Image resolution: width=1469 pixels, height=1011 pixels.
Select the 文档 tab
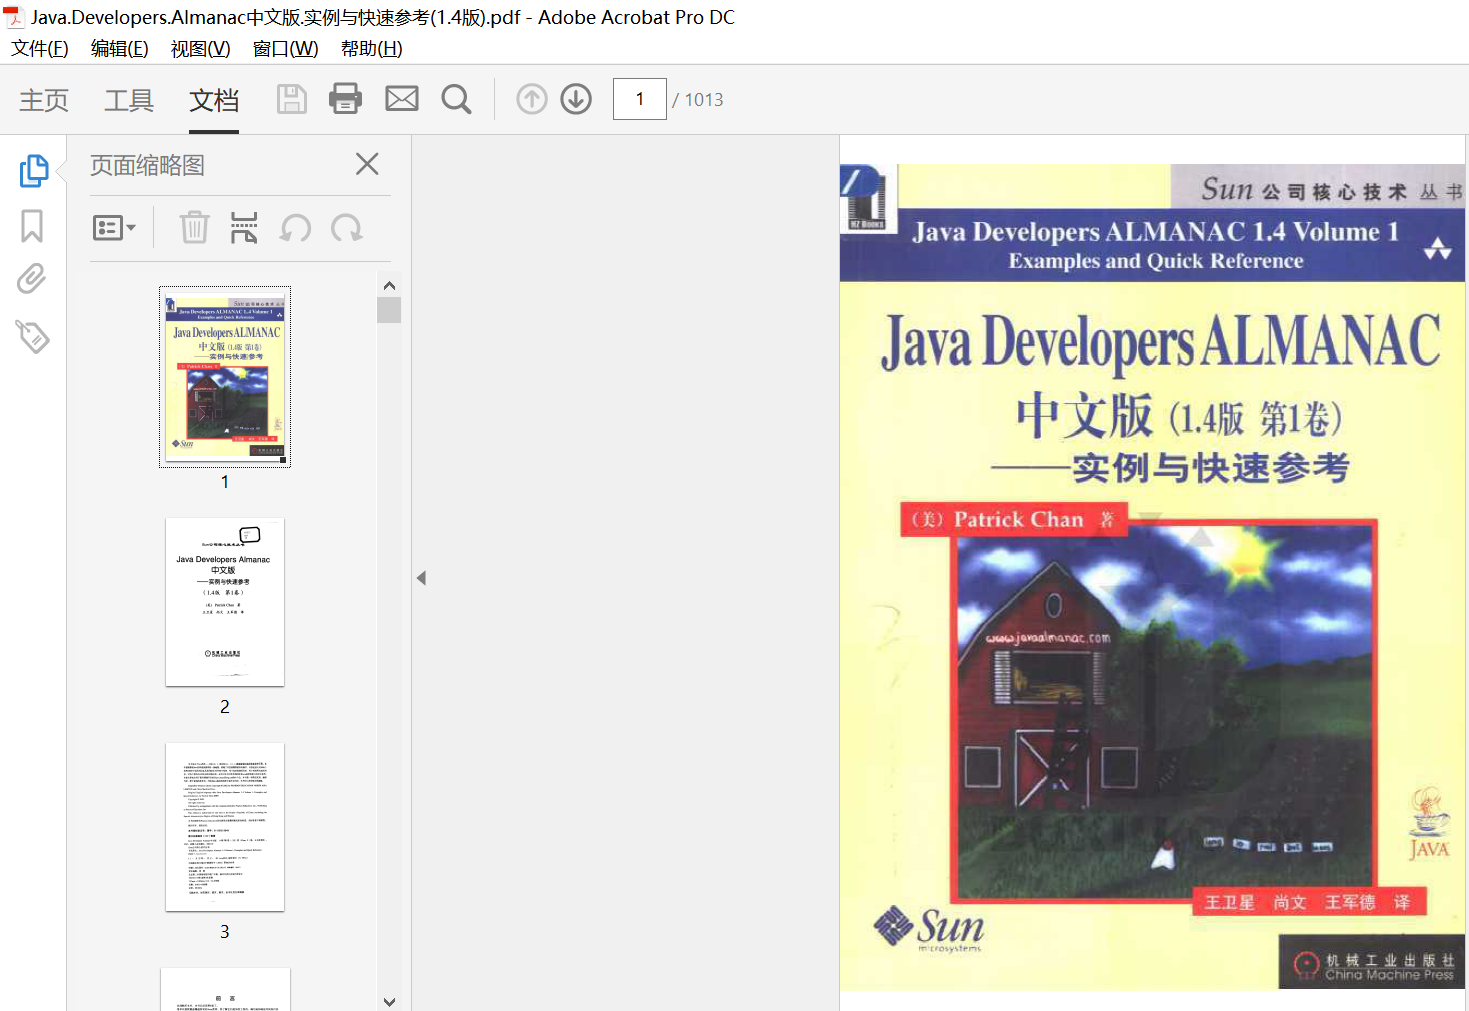coord(214,100)
